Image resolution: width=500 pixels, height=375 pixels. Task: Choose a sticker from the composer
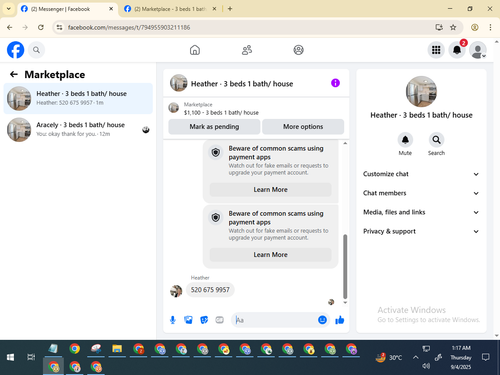(x=204, y=320)
